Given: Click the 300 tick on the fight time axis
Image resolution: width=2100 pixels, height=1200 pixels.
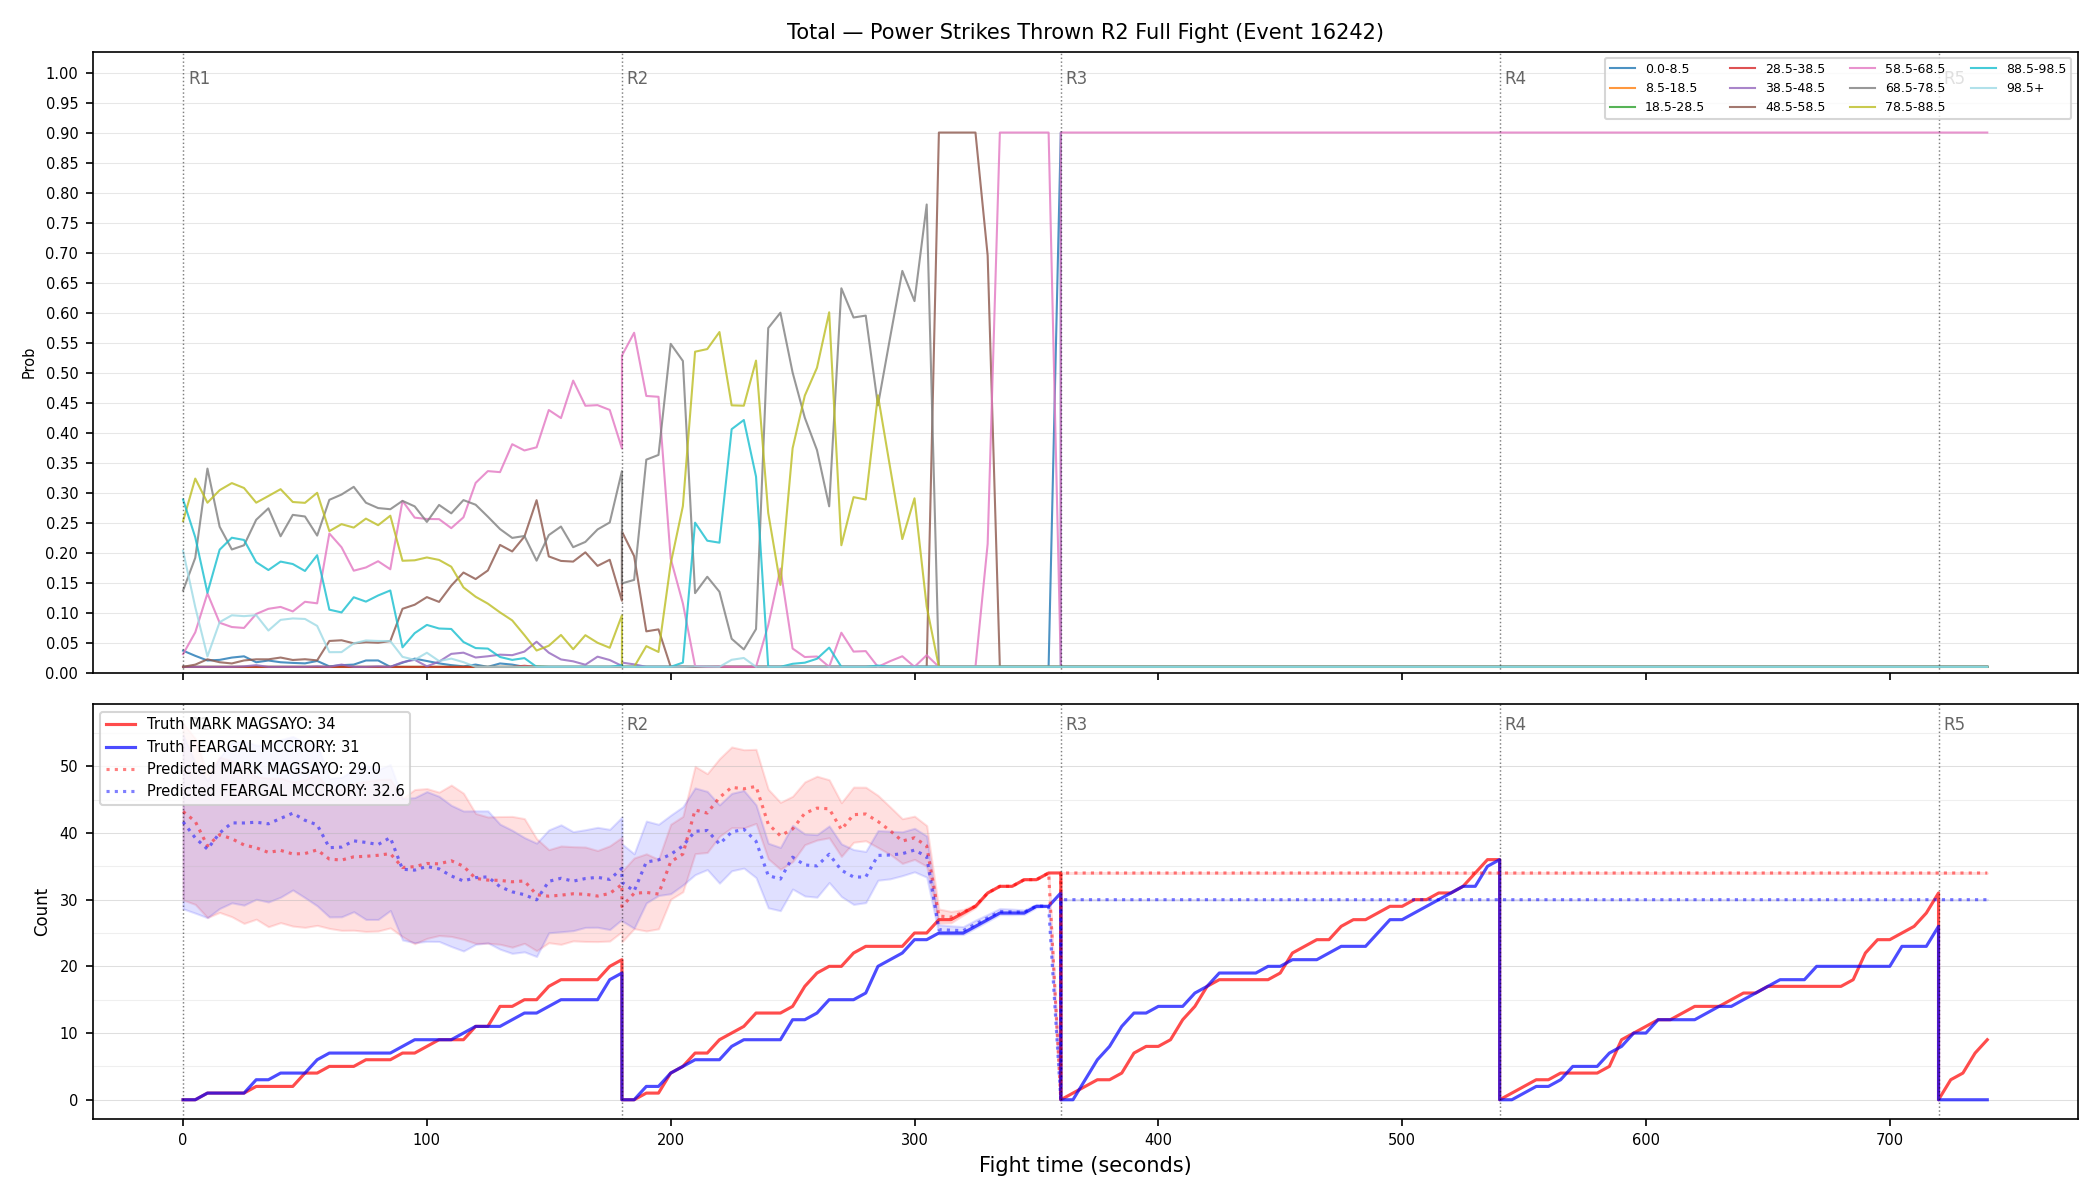Looking at the screenshot, I should (914, 1139).
